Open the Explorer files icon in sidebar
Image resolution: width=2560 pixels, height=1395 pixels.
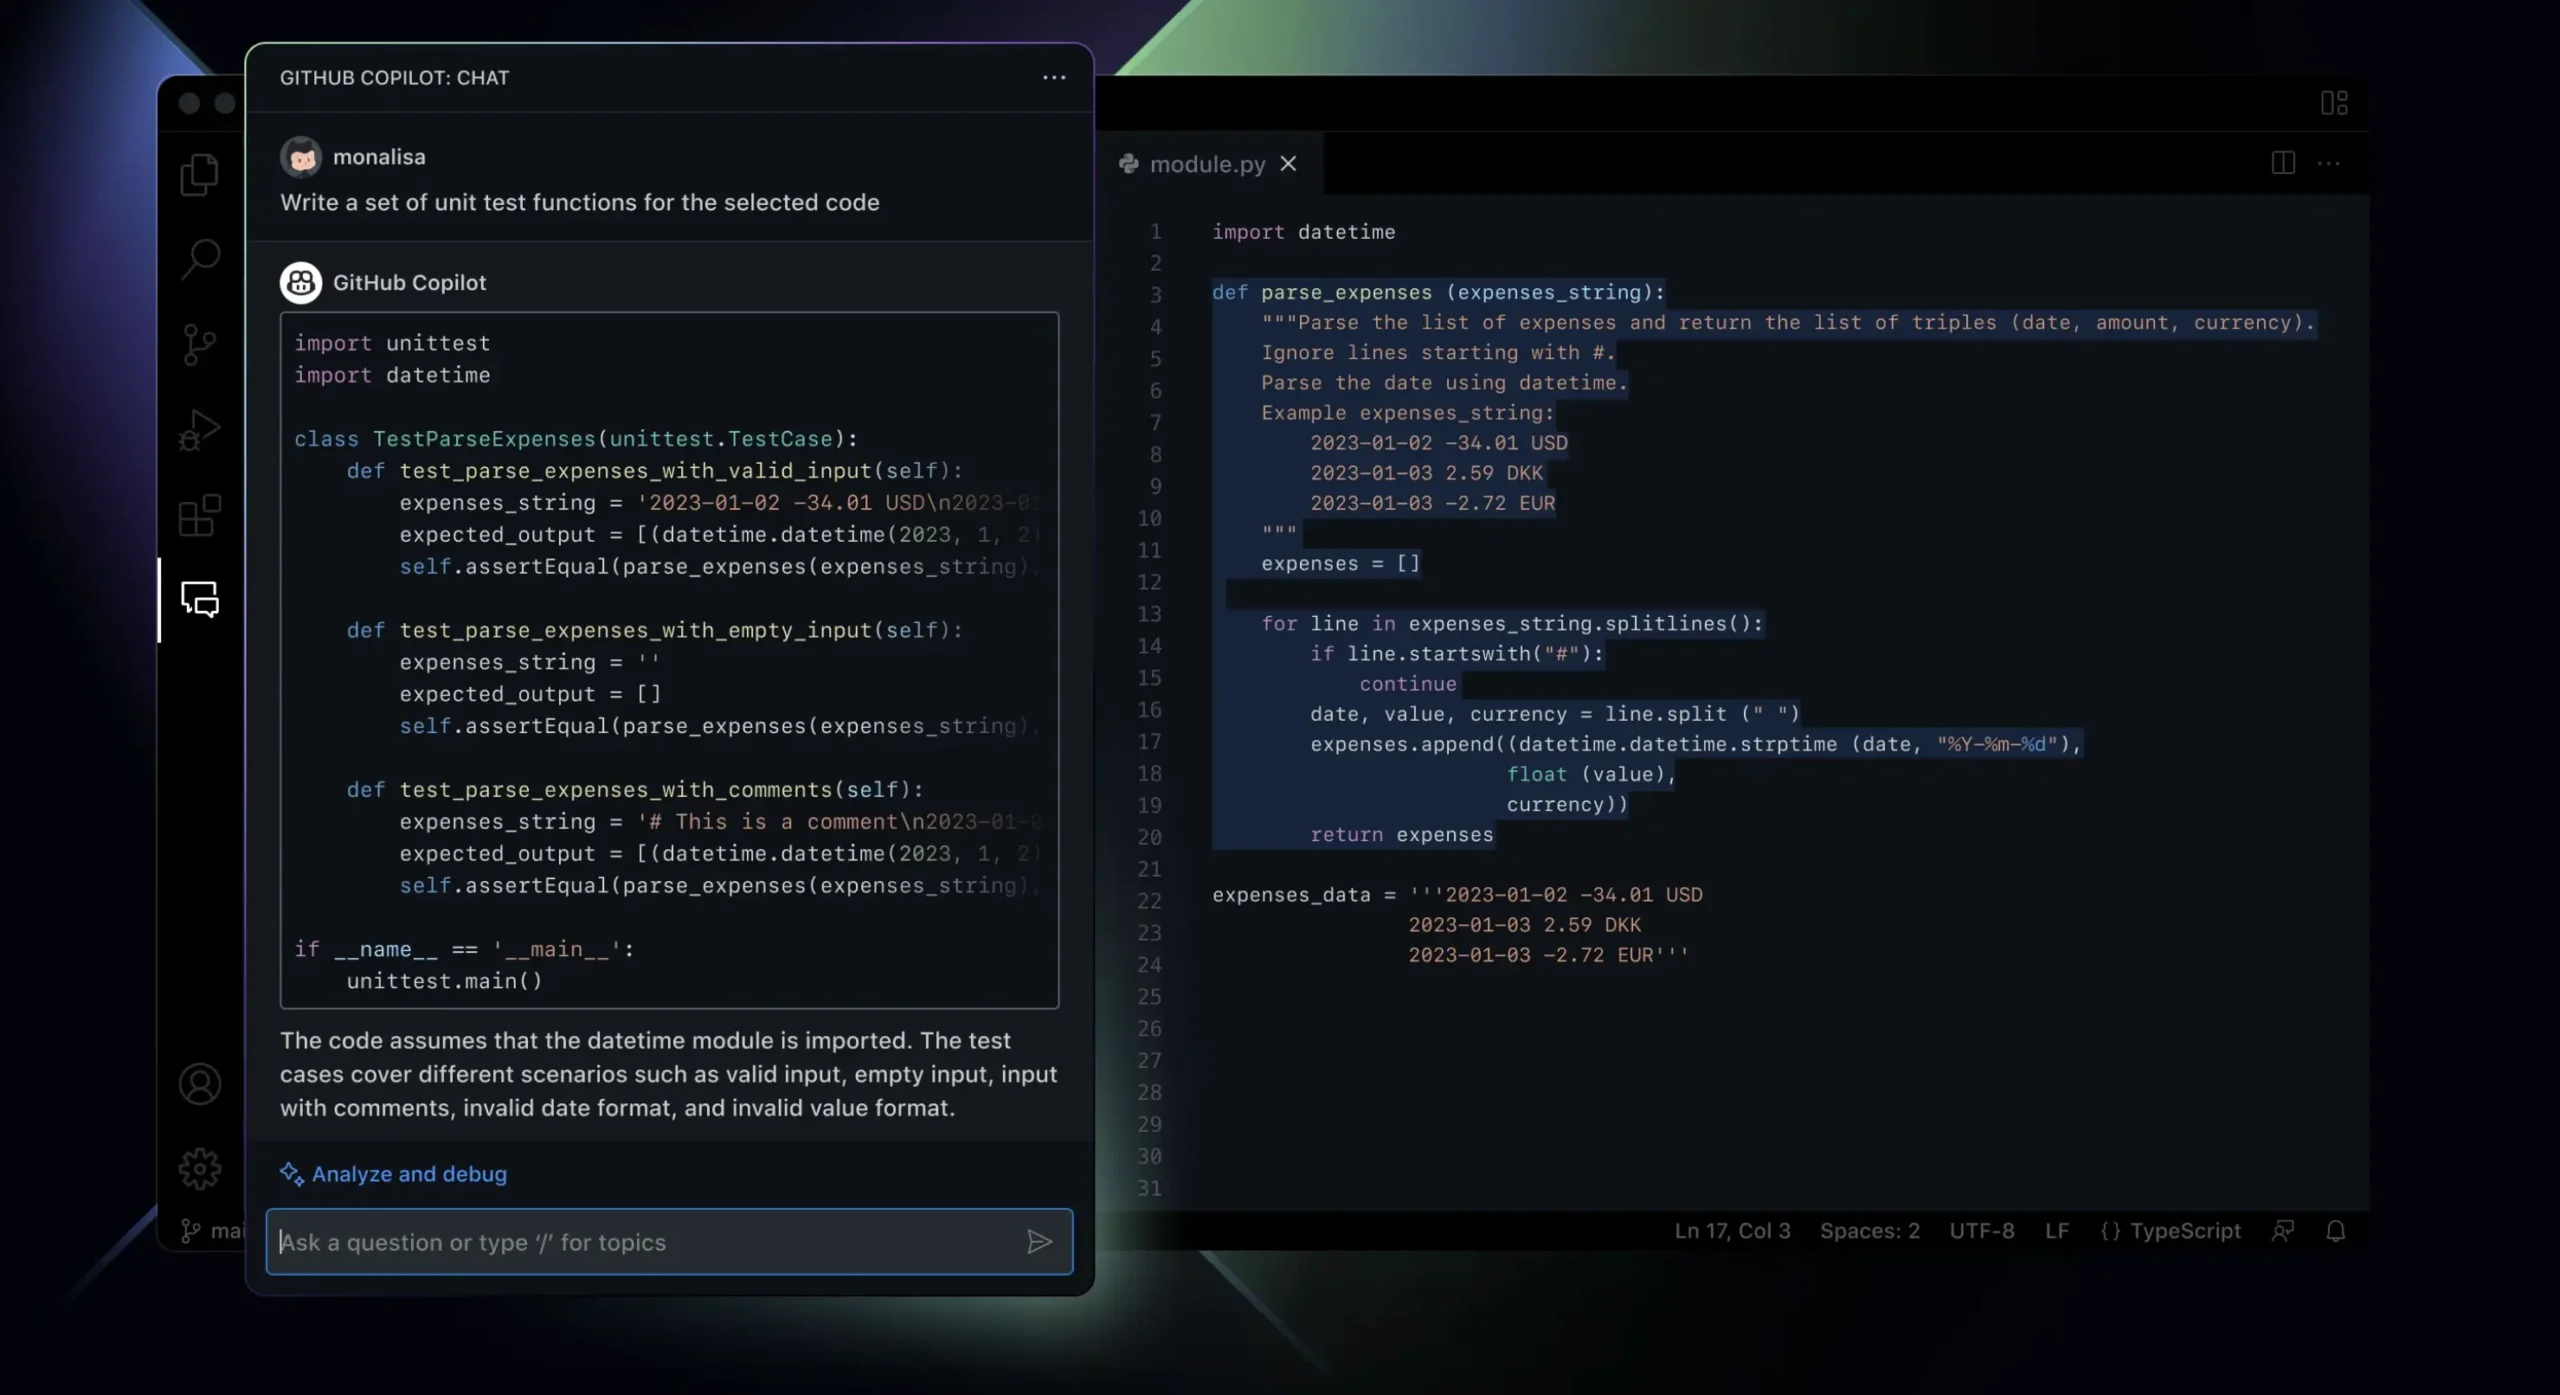tap(199, 175)
